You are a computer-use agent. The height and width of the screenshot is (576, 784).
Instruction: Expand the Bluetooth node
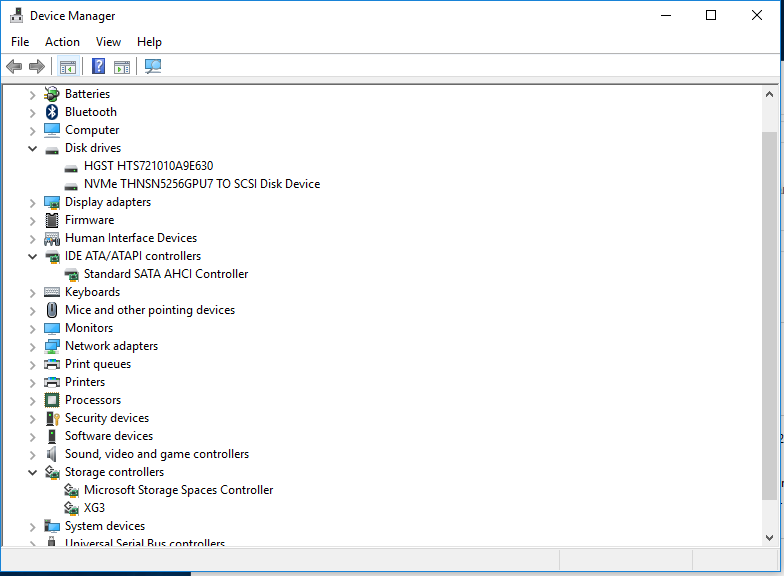32,113
